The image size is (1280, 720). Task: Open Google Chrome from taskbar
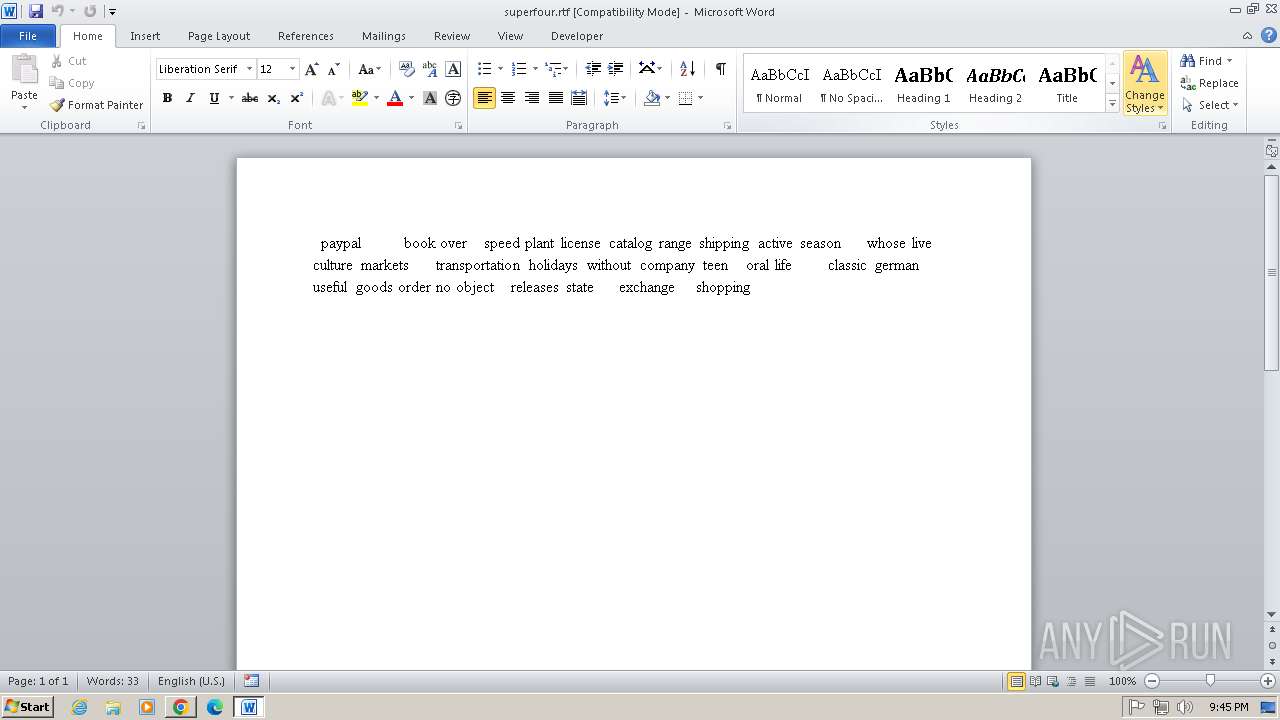point(181,707)
